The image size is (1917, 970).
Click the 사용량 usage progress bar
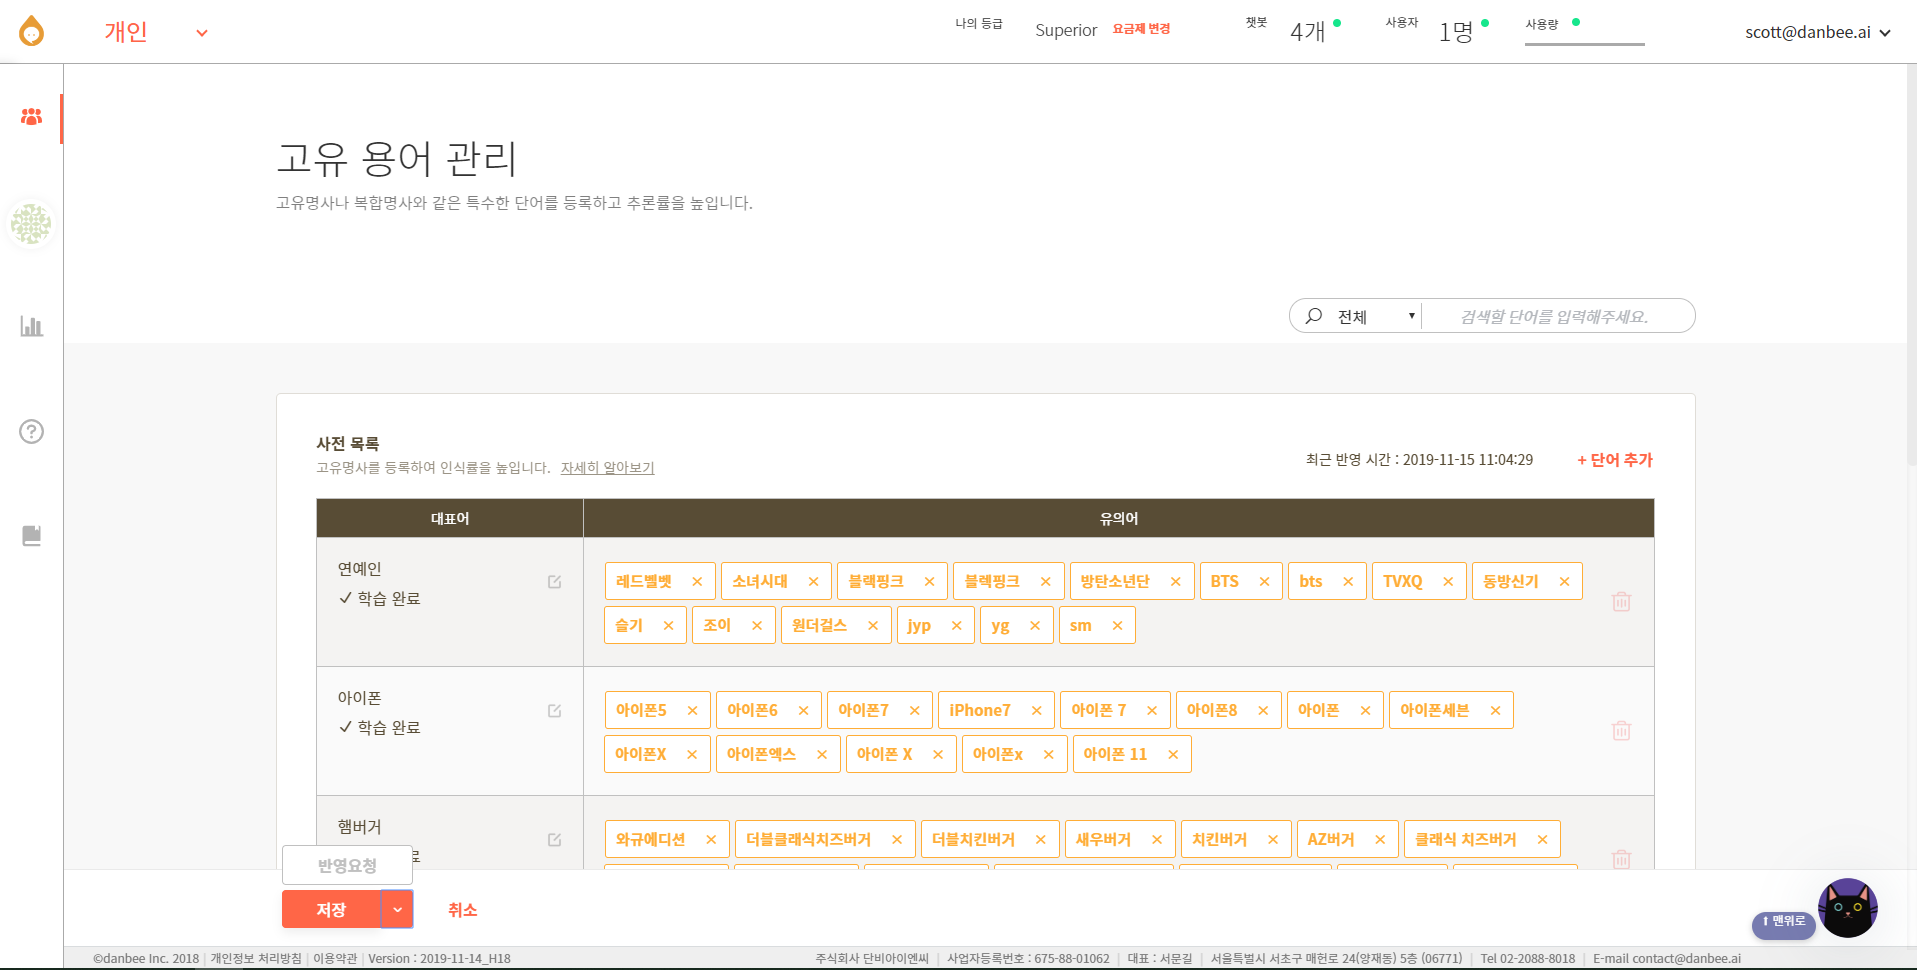coord(1584,44)
